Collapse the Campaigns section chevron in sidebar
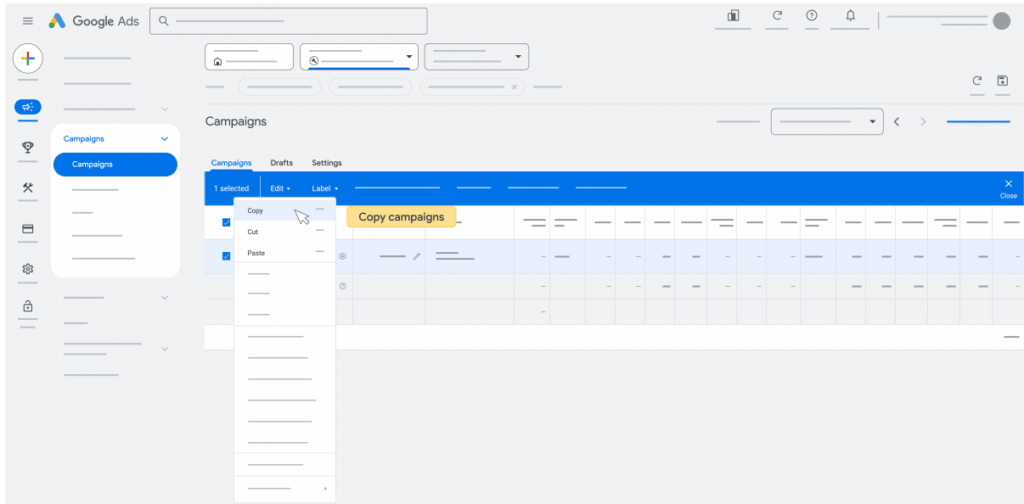The width and height of the screenshot is (1024, 504). click(x=164, y=139)
